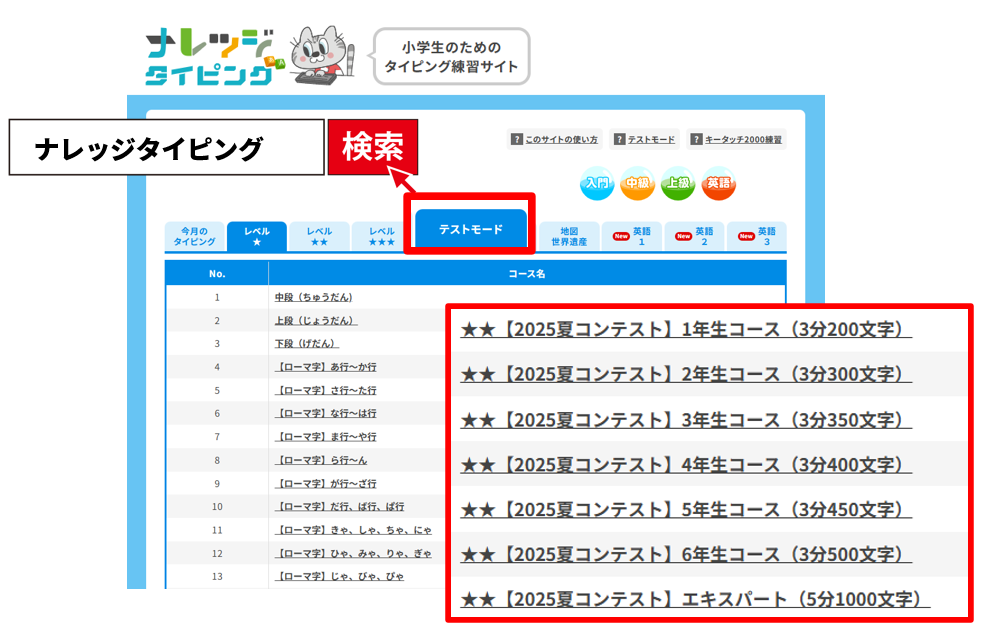The height and width of the screenshot is (637, 982).
Task: Open 2025夏コンテスト 4年生コース link
Action: pyautogui.click(x=686, y=465)
